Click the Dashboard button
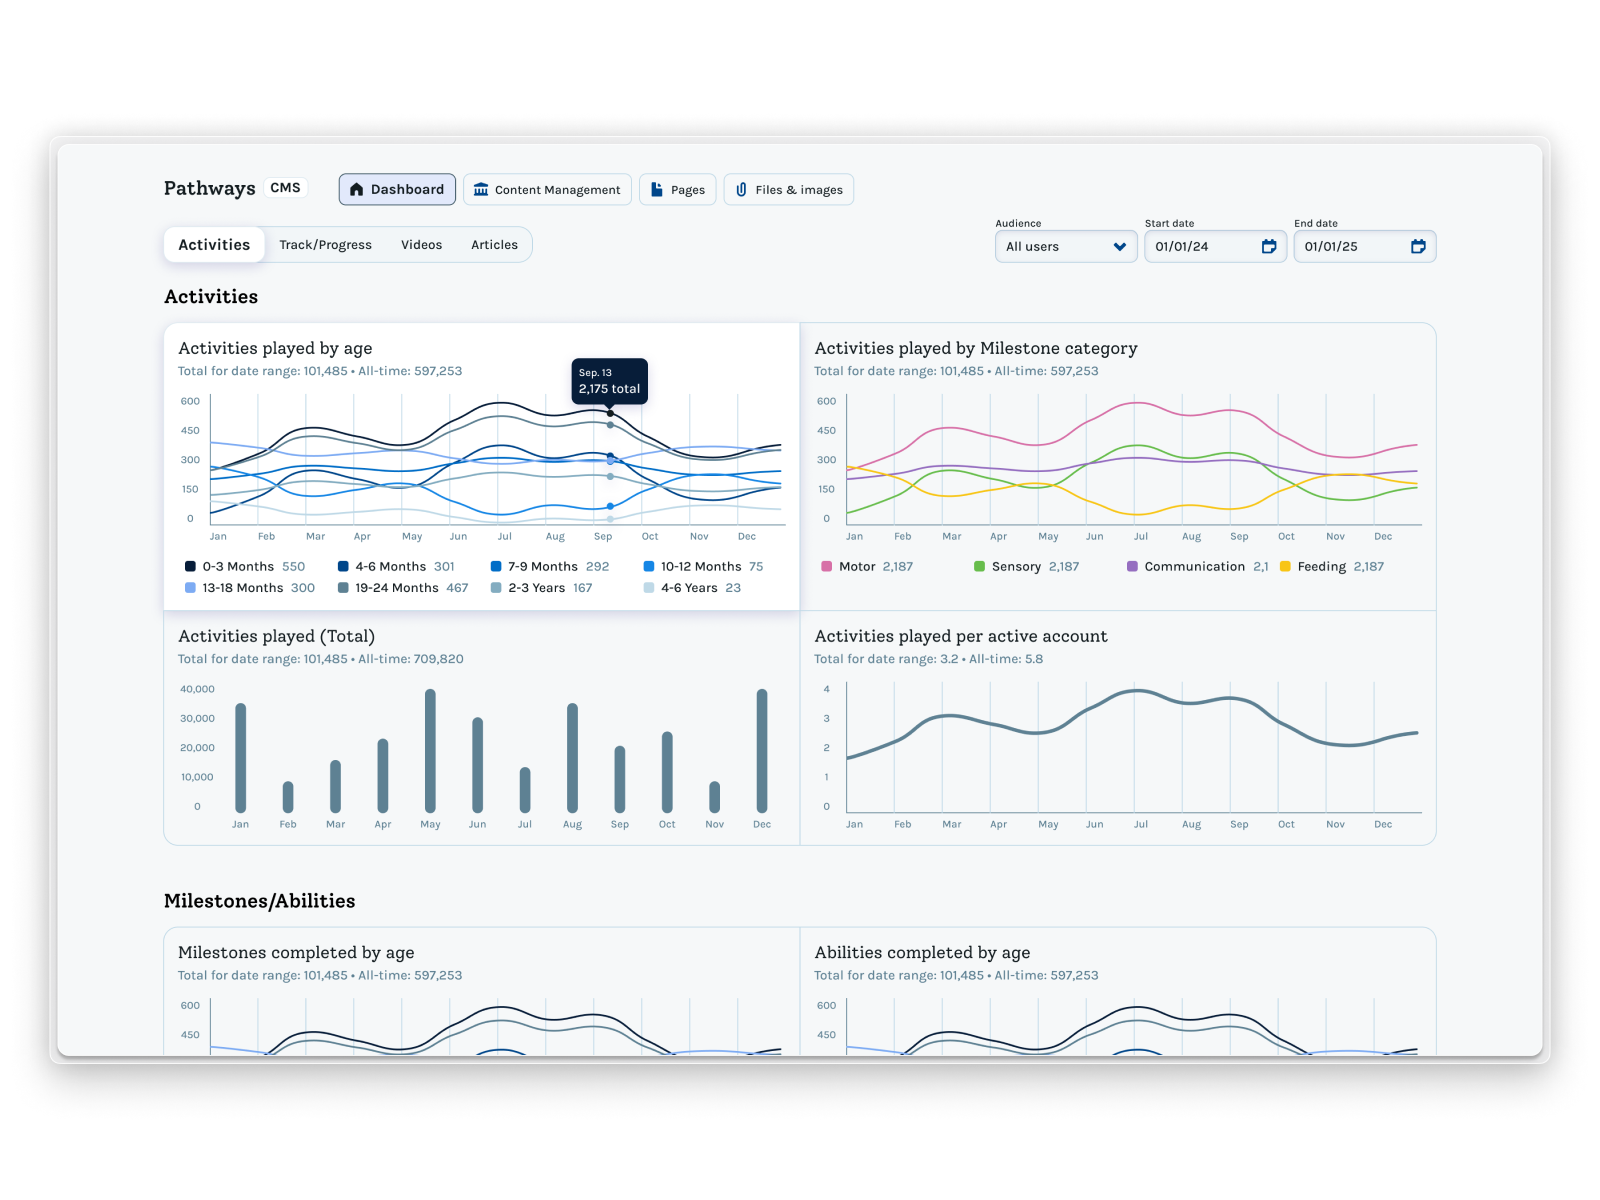Viewport: 1600px width, 1200px height. (x=397, y=189)
